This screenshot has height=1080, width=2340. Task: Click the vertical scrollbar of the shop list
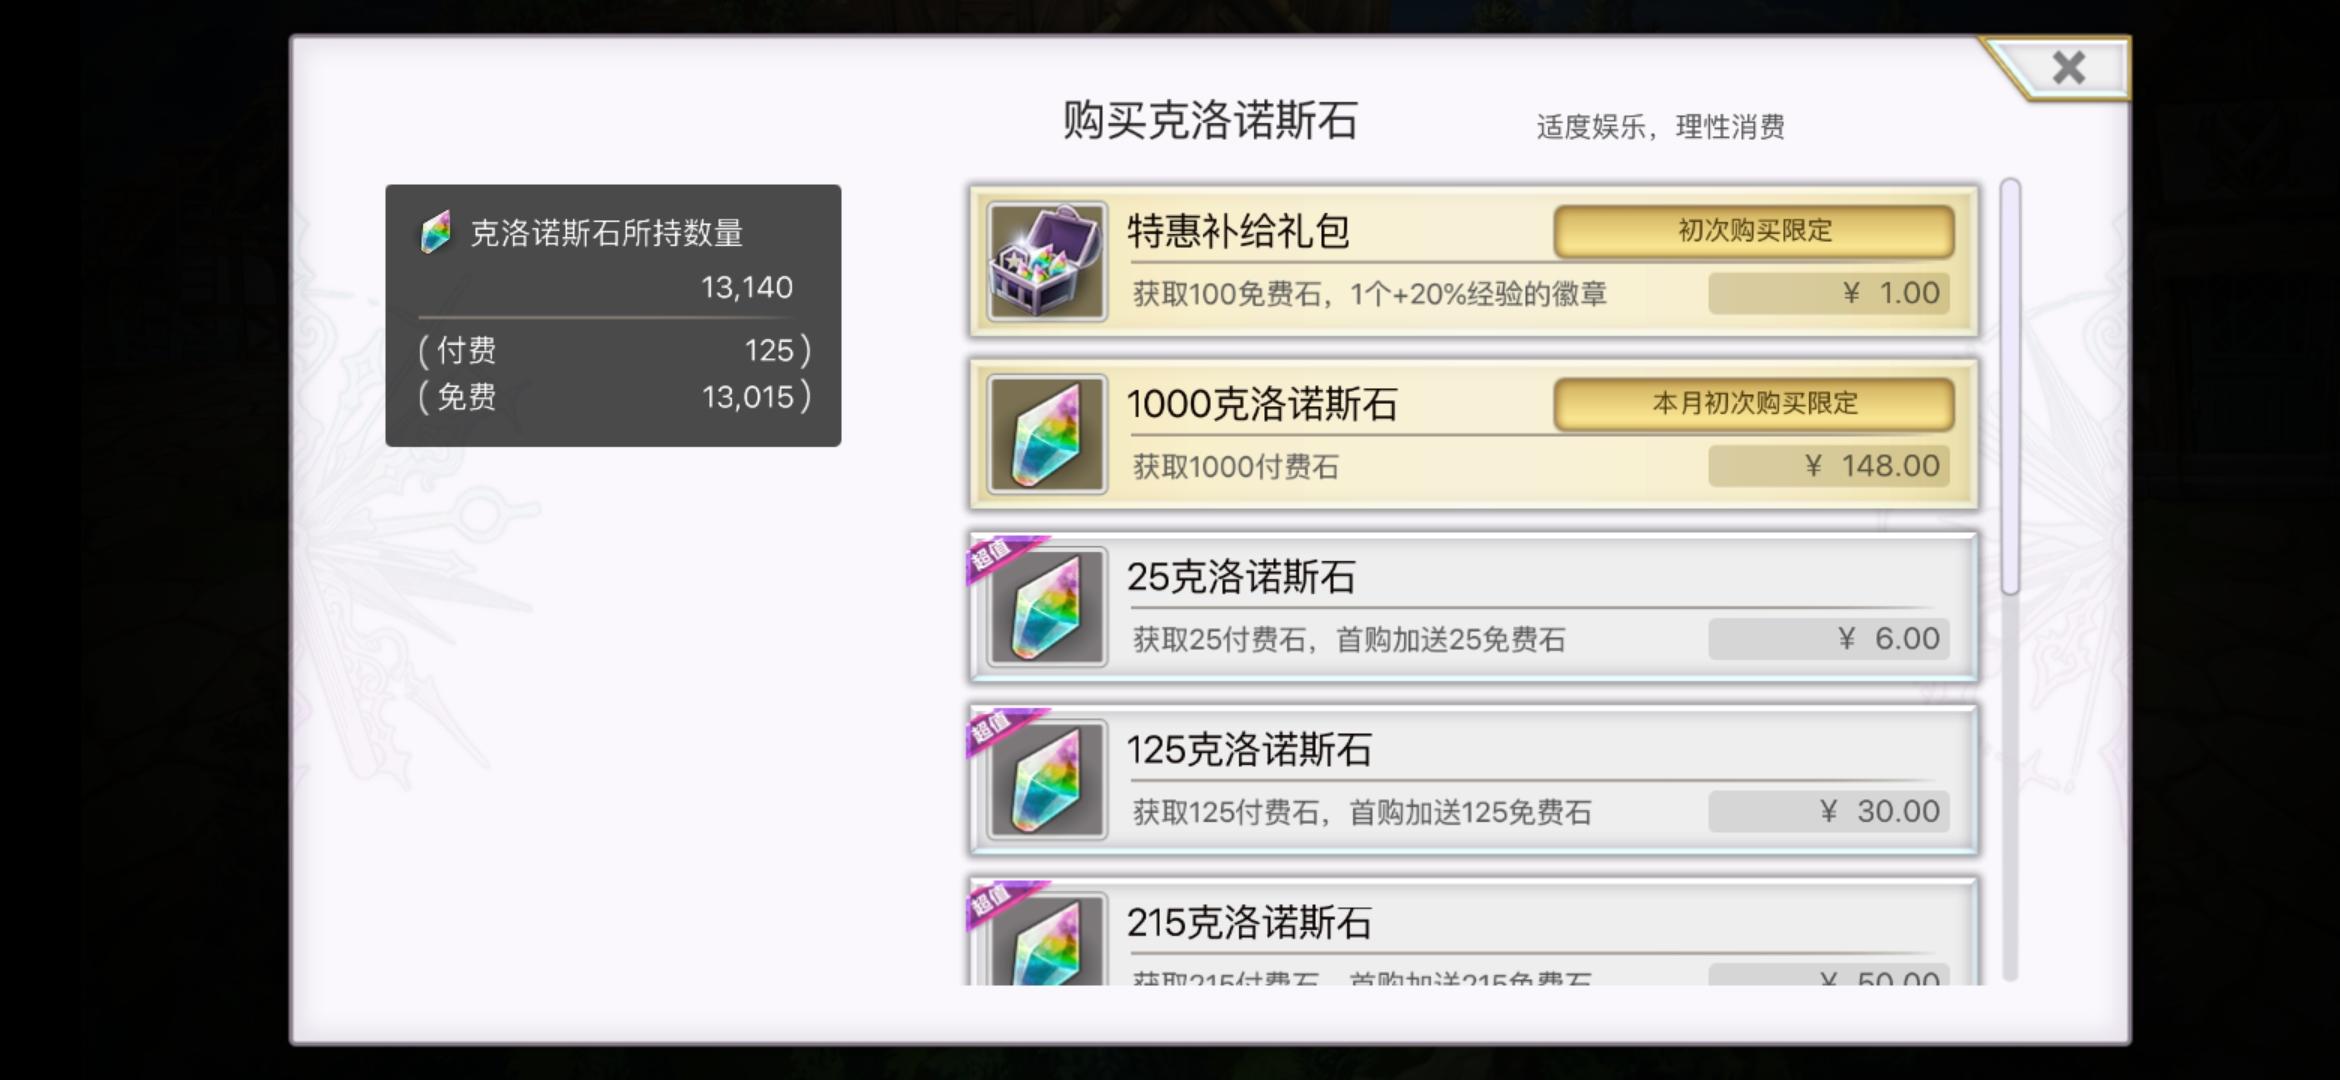point(2010,580)
